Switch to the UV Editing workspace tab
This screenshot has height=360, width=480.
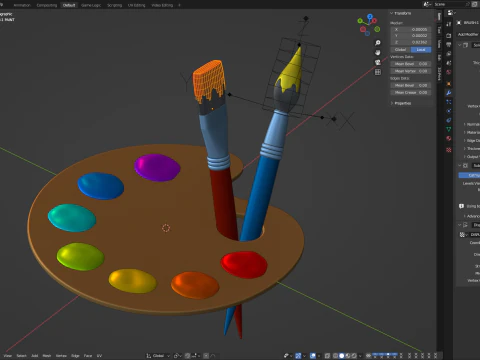tap(137, 5)
